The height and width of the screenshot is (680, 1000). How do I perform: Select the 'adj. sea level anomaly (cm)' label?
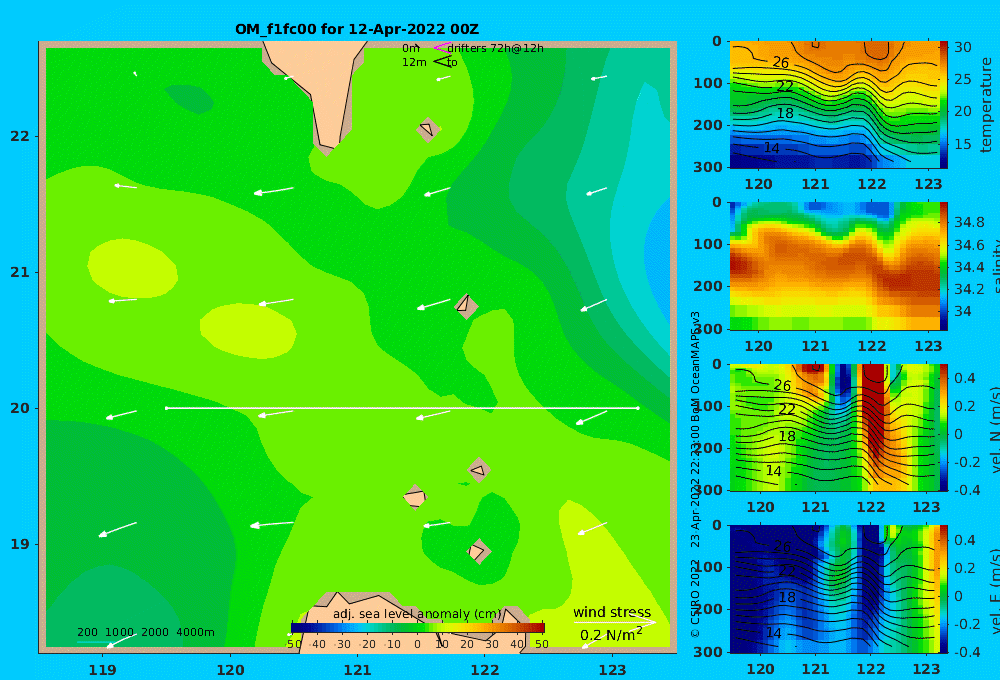click(x=417, y=614)
